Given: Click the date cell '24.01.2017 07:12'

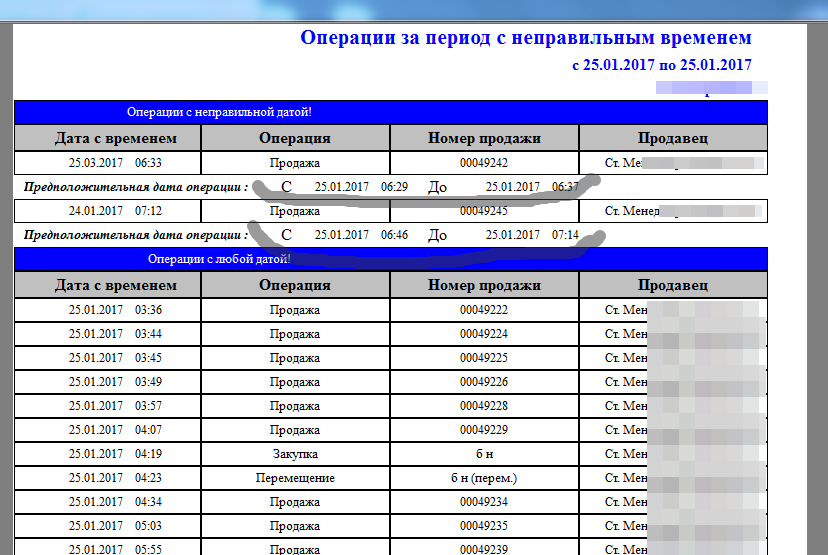Looking at the screenshot, I should click(108, 211).
